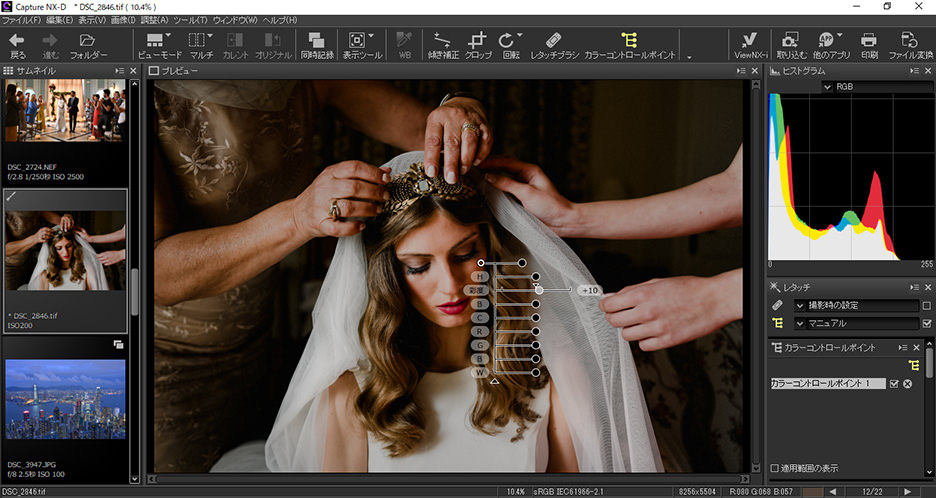Open the レタッチ panel options menu icon
Screen dimensions: 936x498
pos(914,287)
